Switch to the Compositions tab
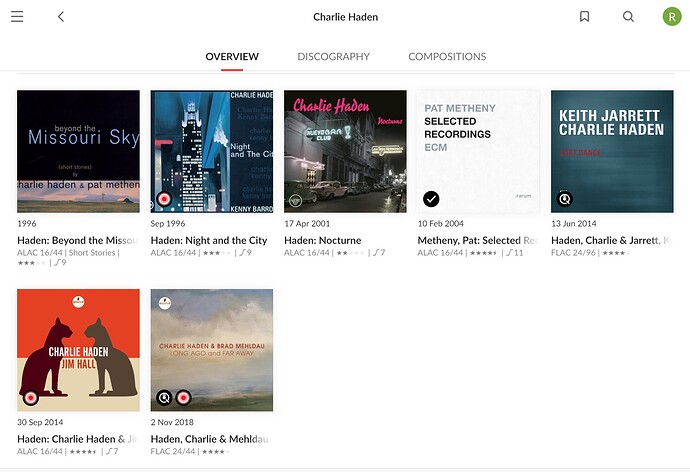This screenshot has height=472, width=690. (x=447, y=56)
